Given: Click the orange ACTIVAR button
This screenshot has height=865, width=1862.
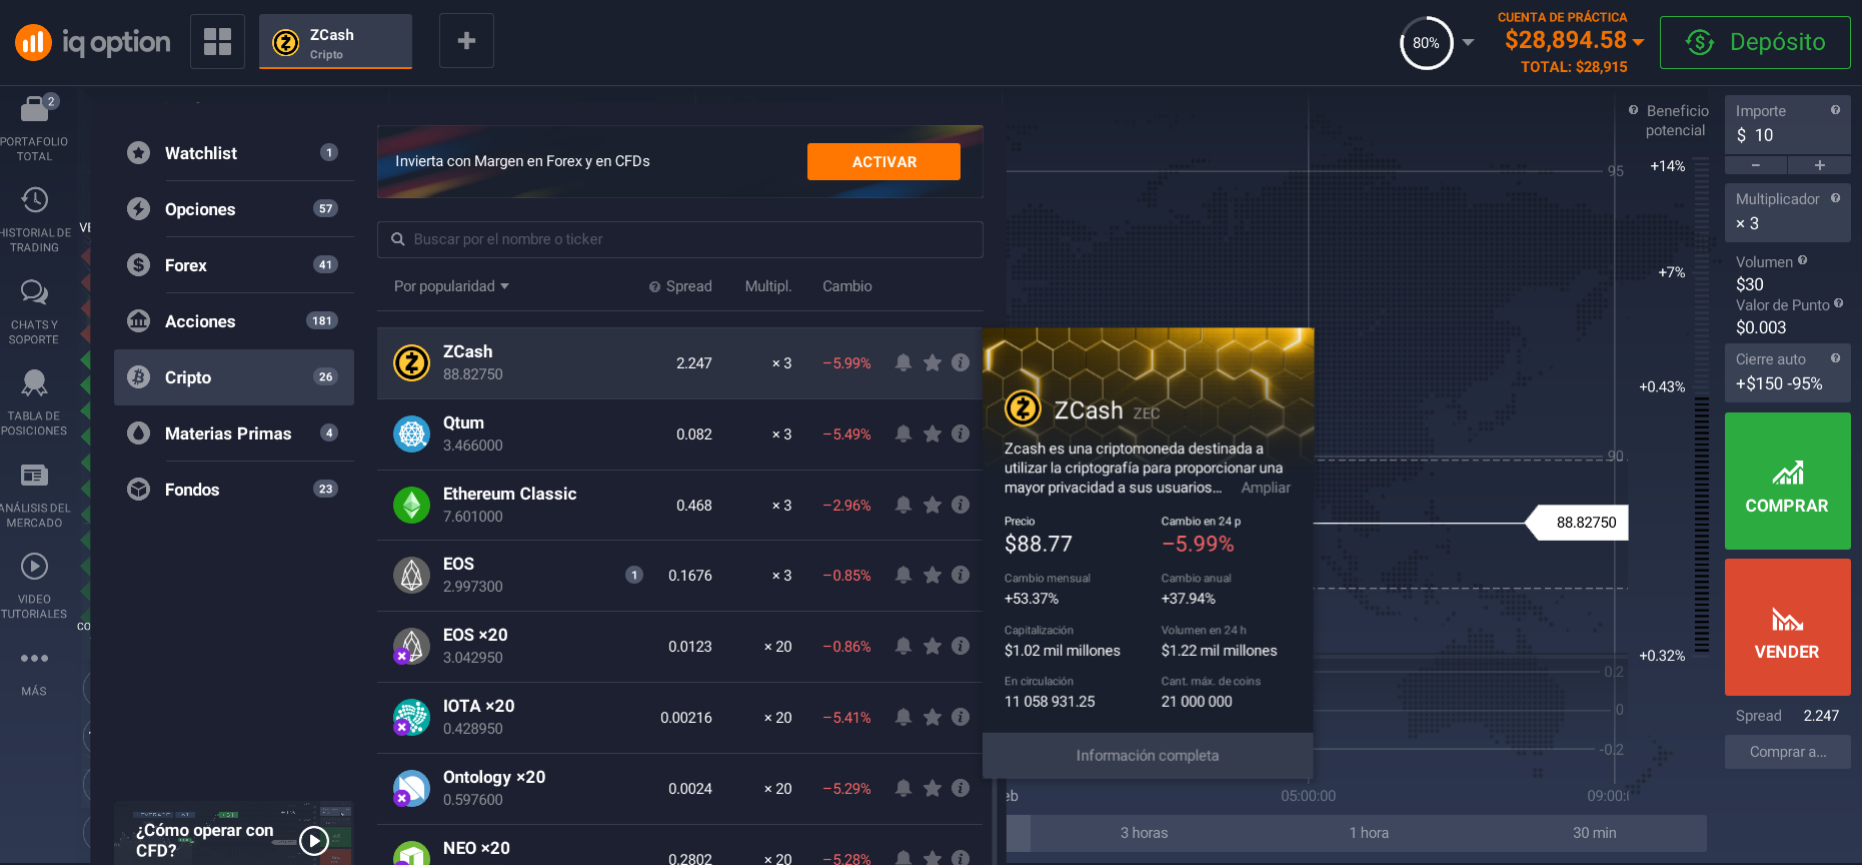Looking at the screenshot, I should coord(883,162).
